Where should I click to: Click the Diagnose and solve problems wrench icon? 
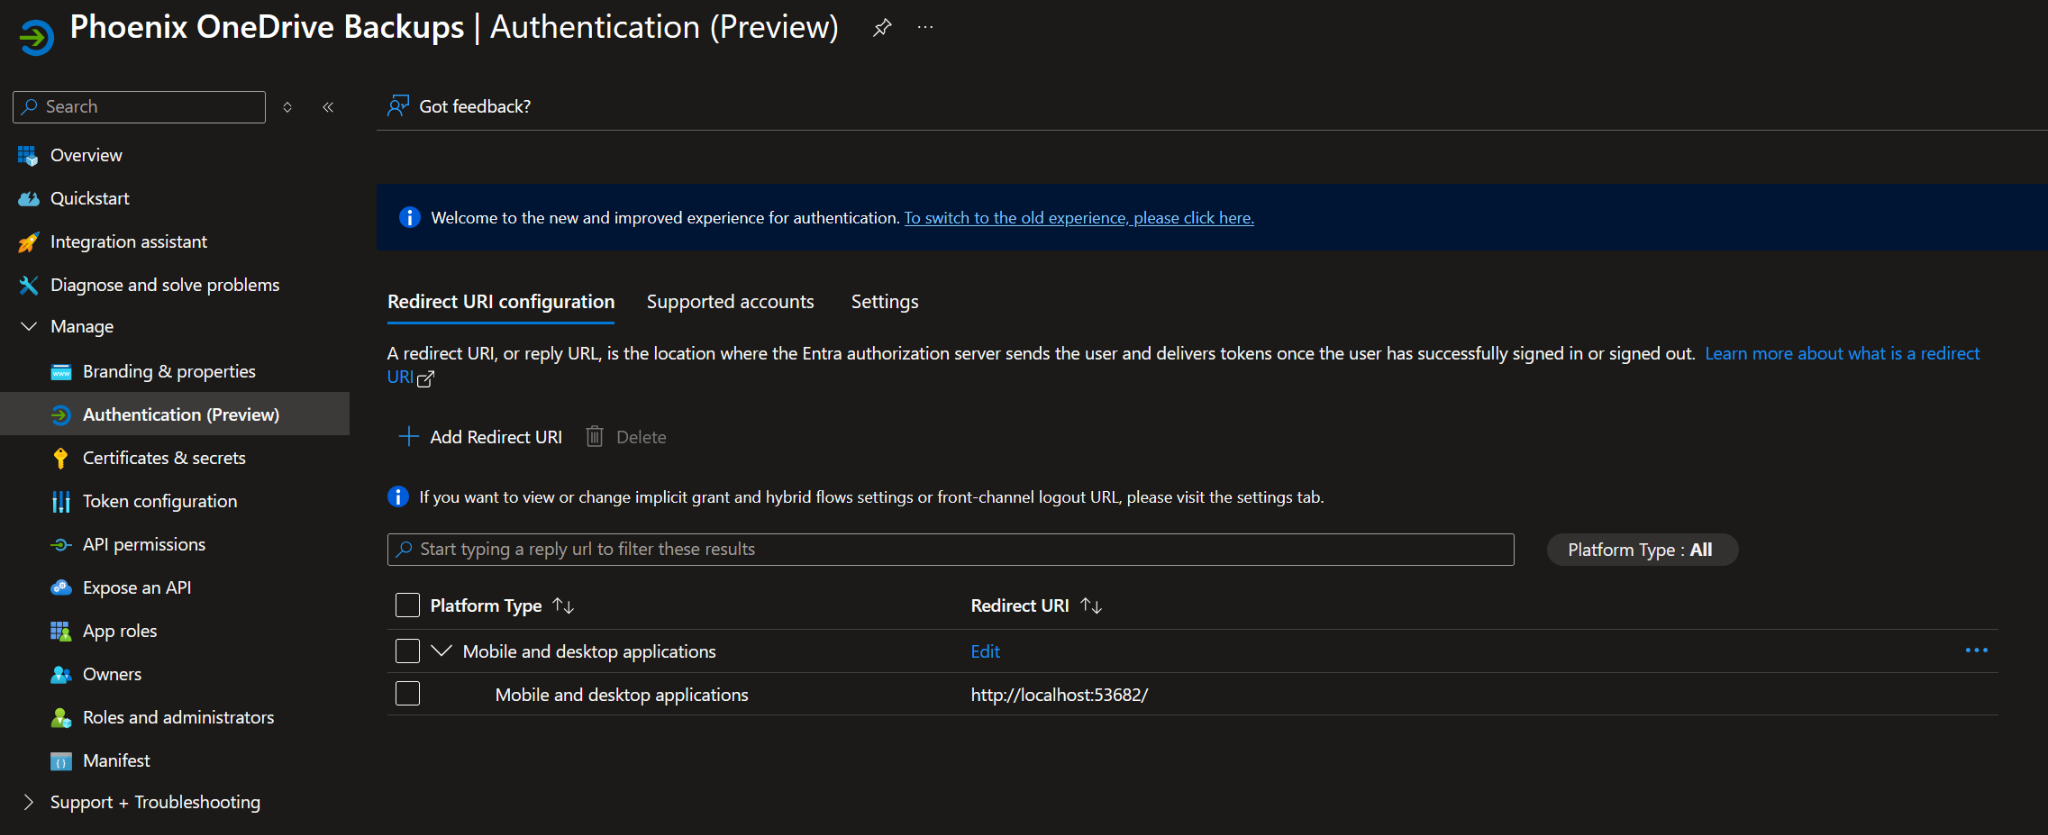point(28,285)
